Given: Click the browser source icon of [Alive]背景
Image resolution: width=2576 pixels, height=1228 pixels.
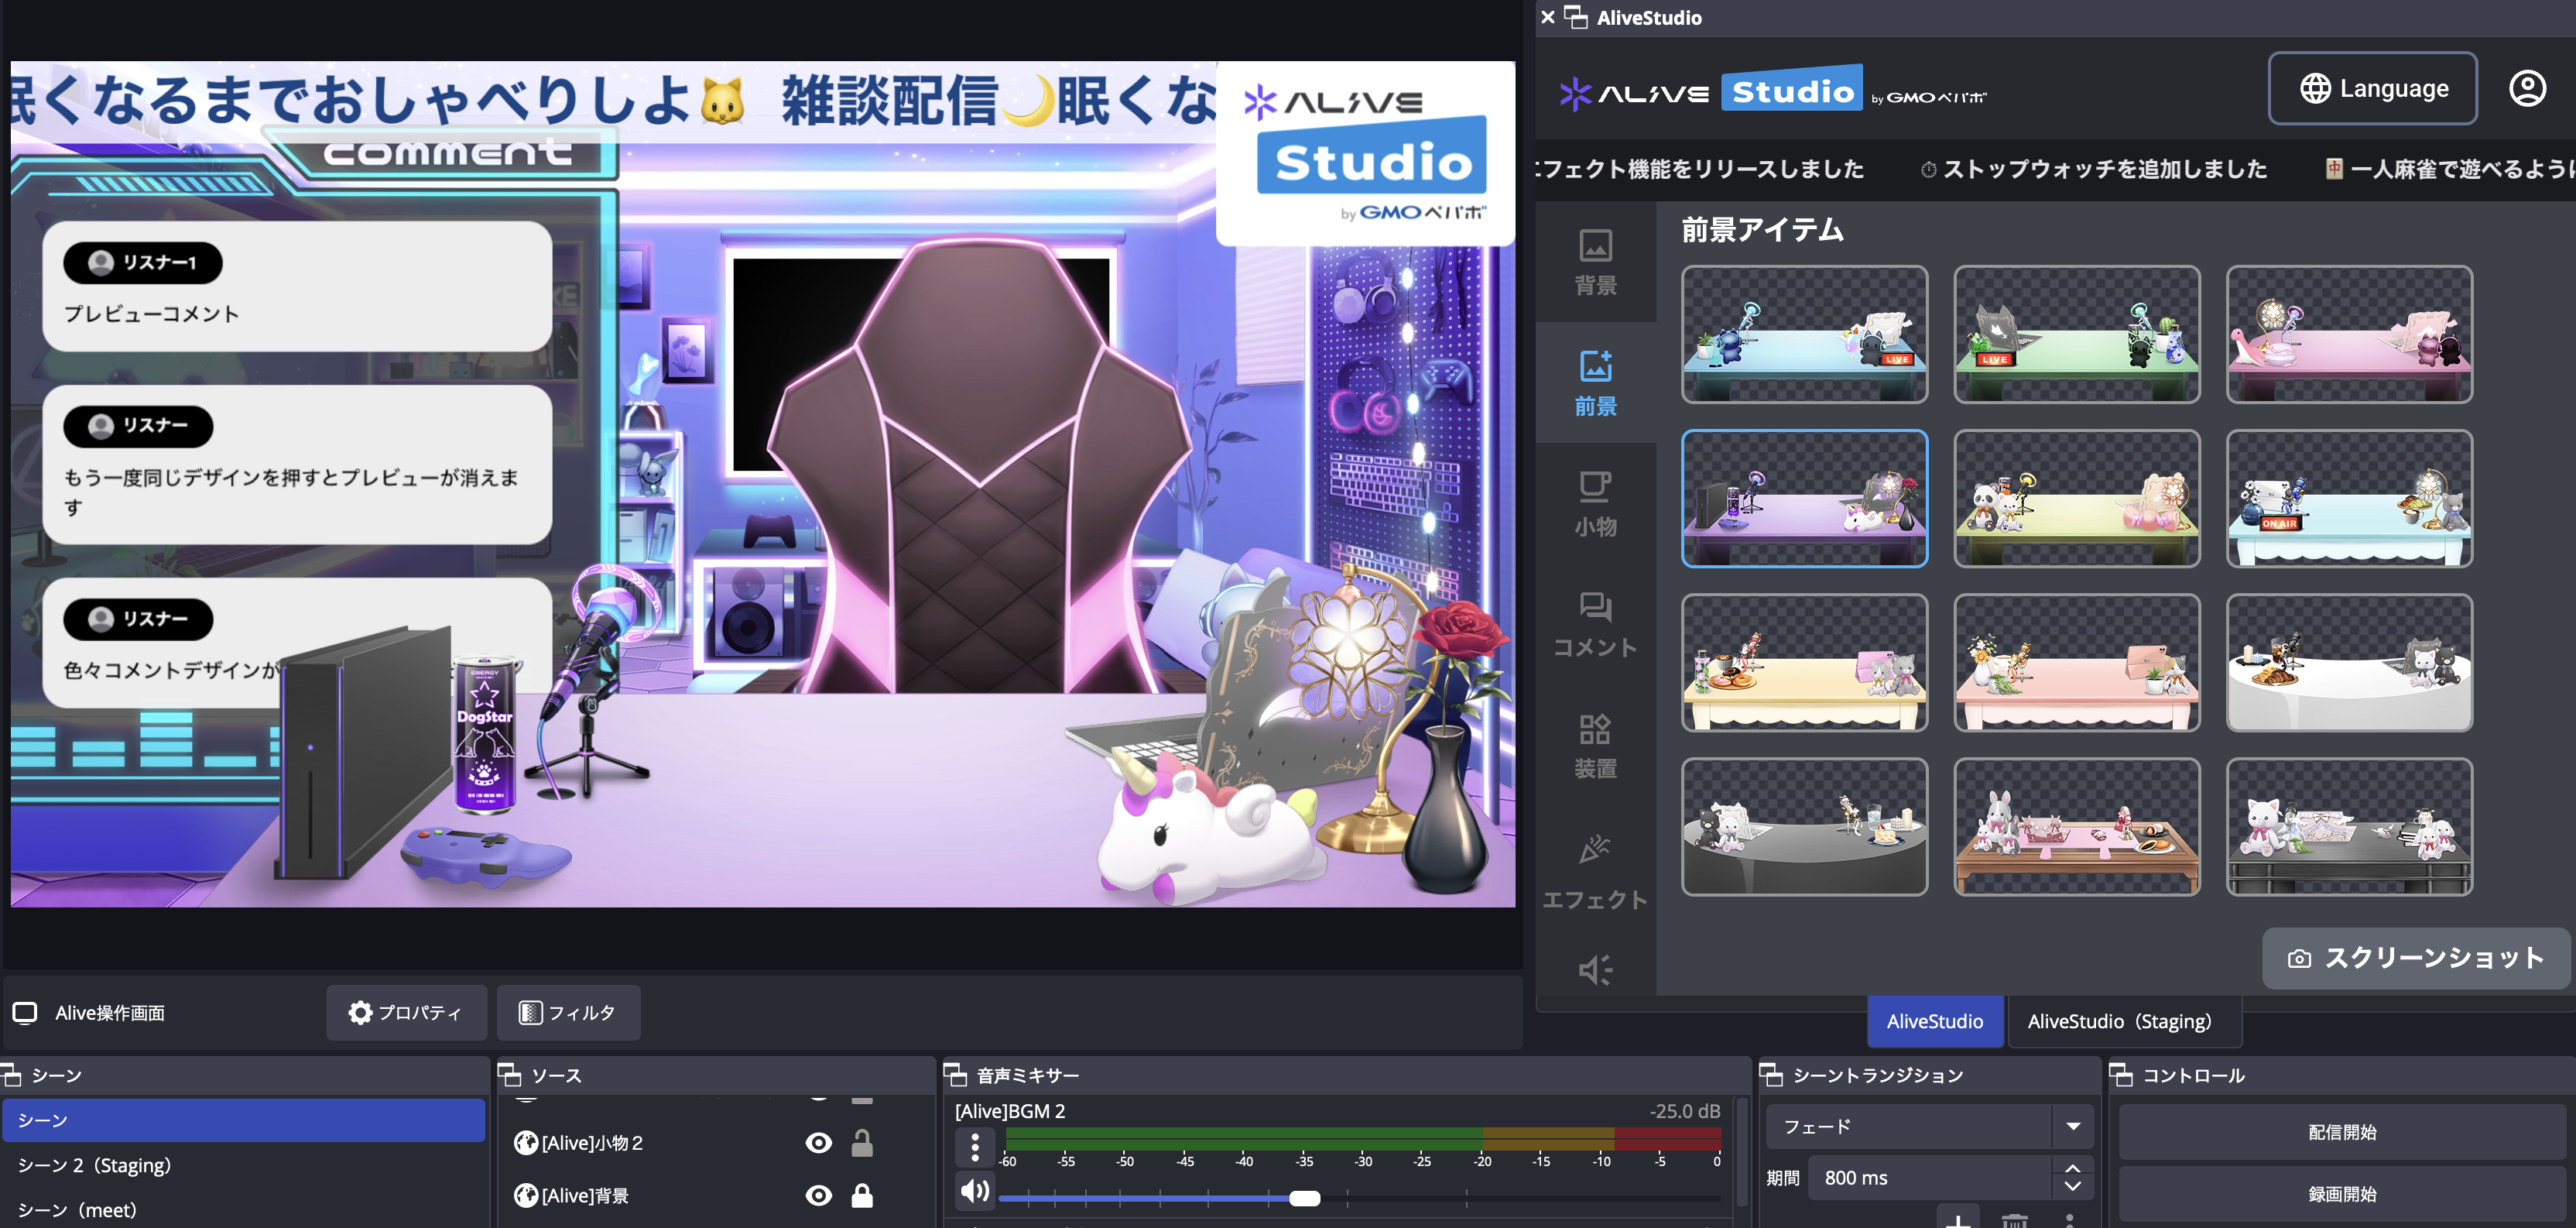Looking at the screenshot, I should (x=526, y=1195).
